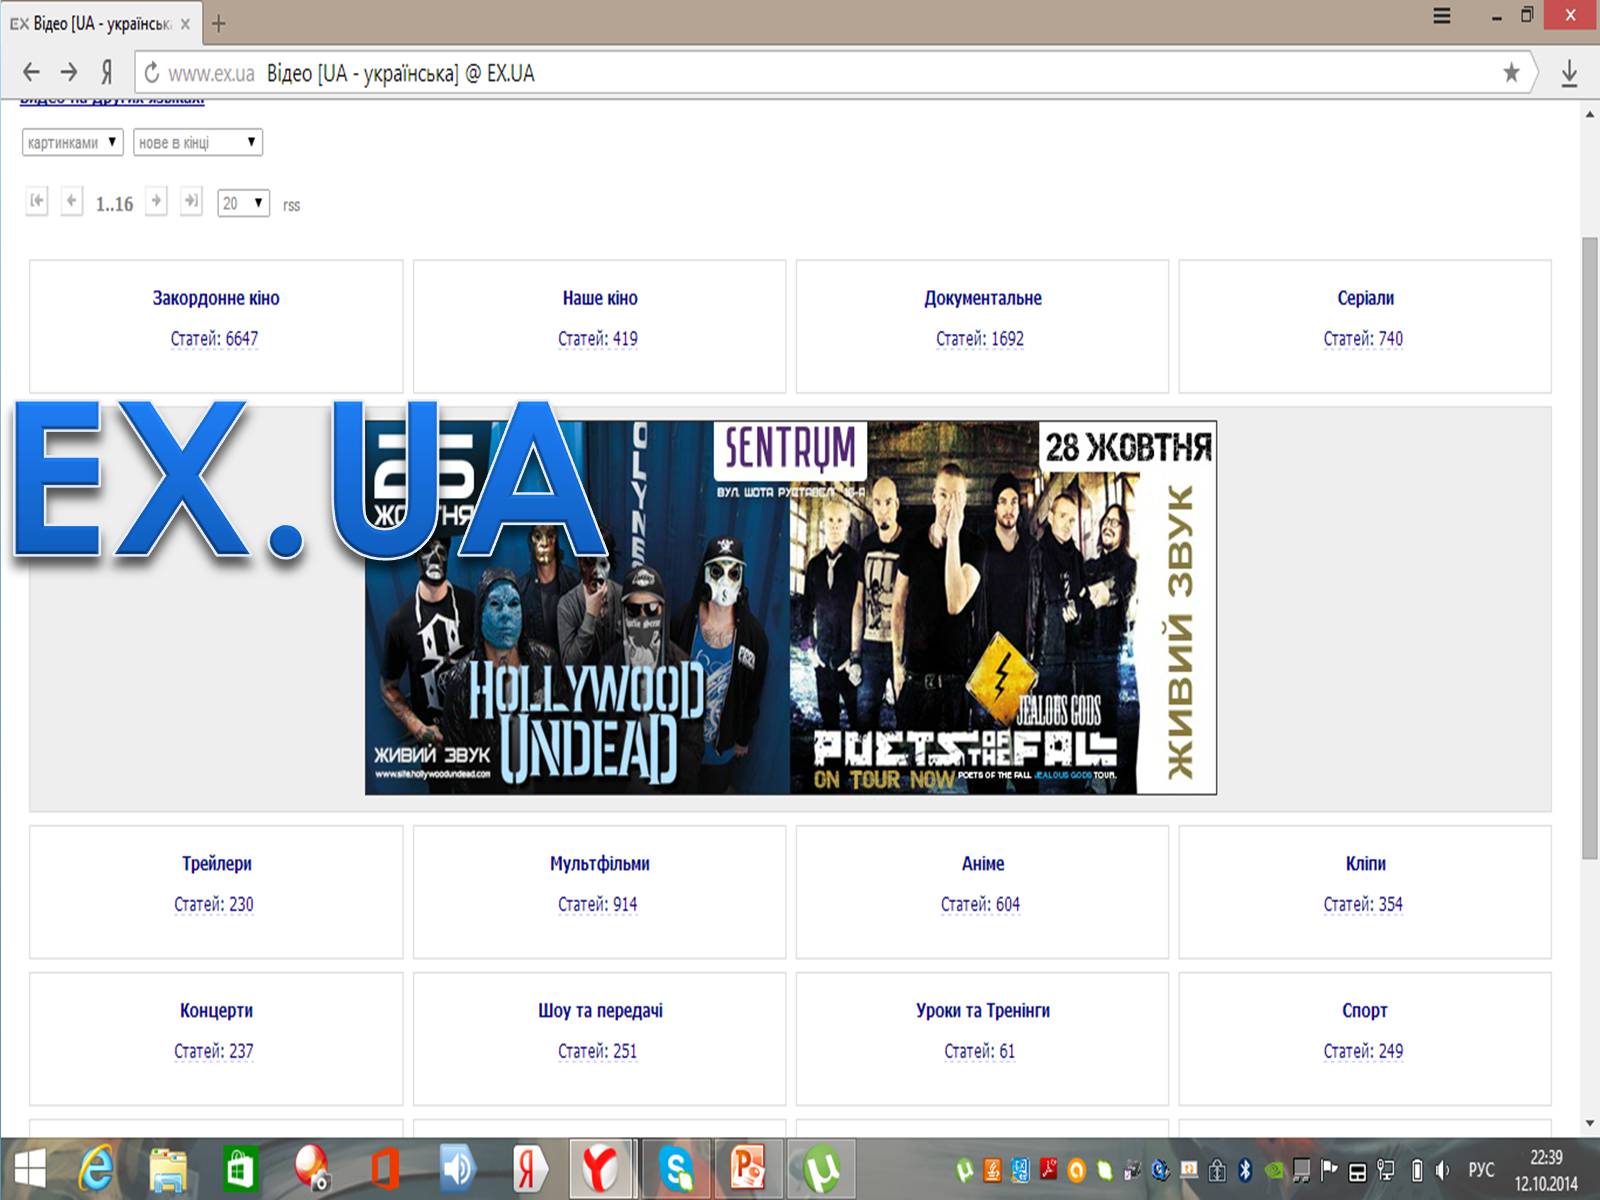Screen dimensions: 1600x1200
Task: Open the Windows Store taskbar icon
Action: pyautogui.click(x=240, y=1169)
